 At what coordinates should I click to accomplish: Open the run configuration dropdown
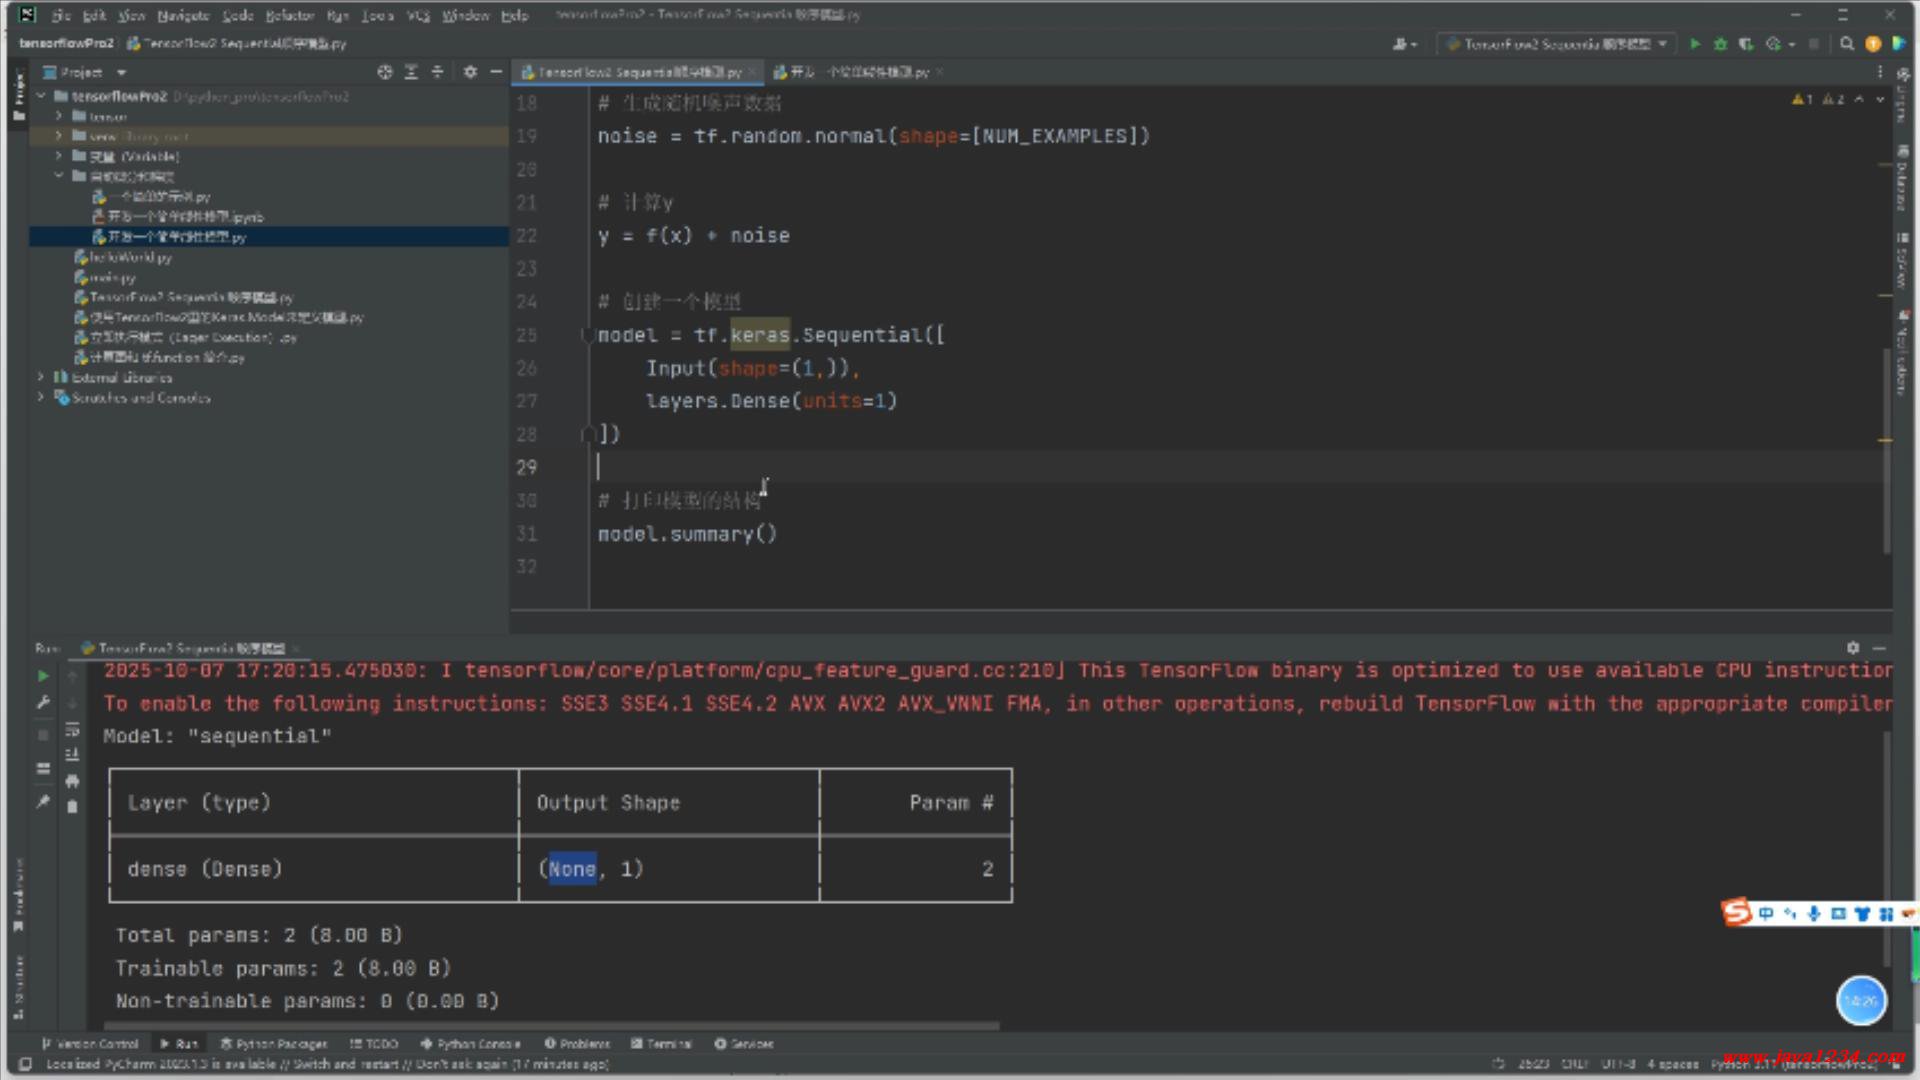(1557, 44)
